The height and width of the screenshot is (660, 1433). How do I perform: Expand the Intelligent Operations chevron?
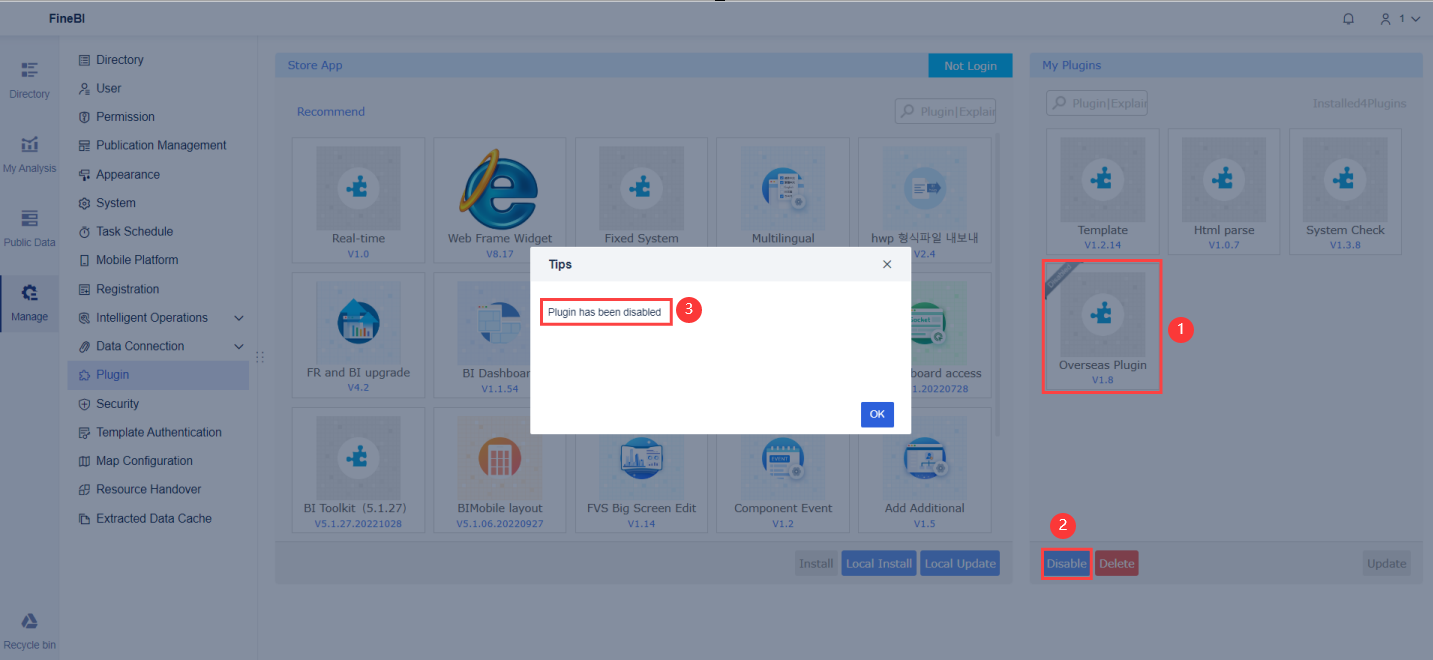[239, 318]
